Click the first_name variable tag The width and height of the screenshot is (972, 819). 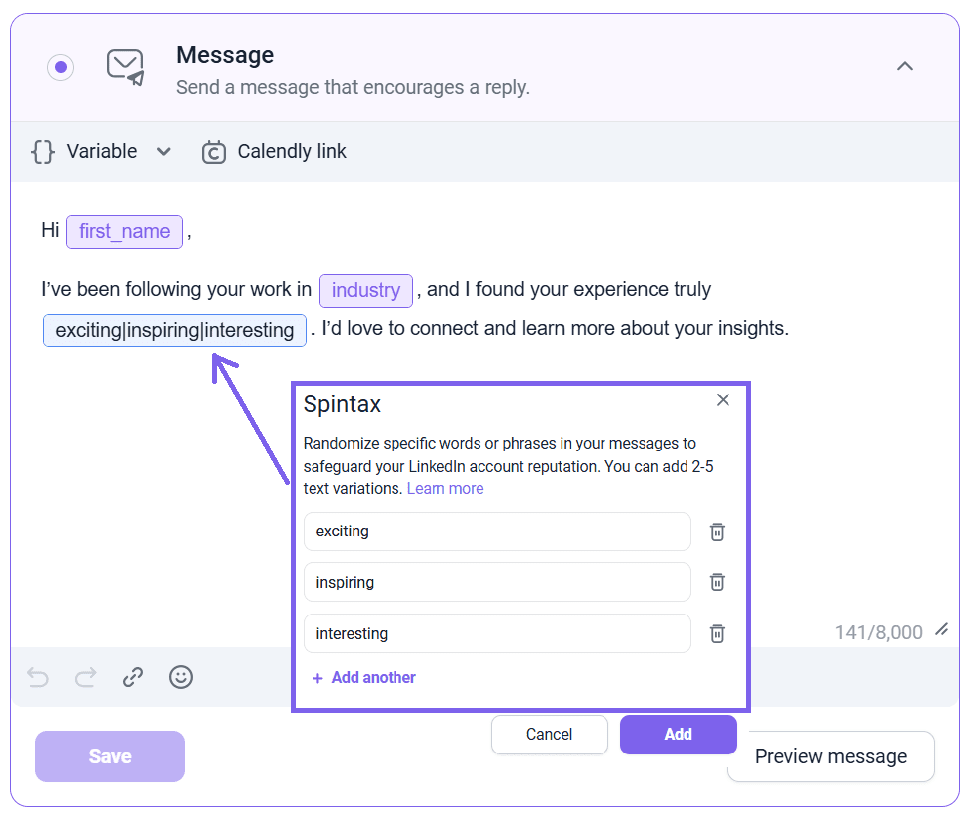point(124,232)
